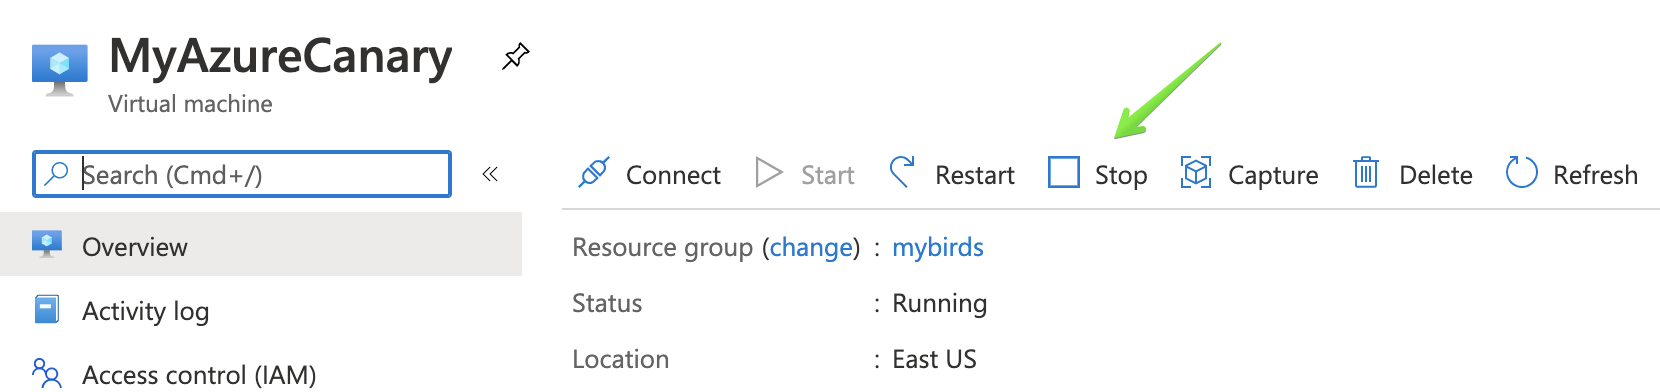Click the Virtual machine subtitle
Screen dimensions: 1660x392
pos(190,104)
